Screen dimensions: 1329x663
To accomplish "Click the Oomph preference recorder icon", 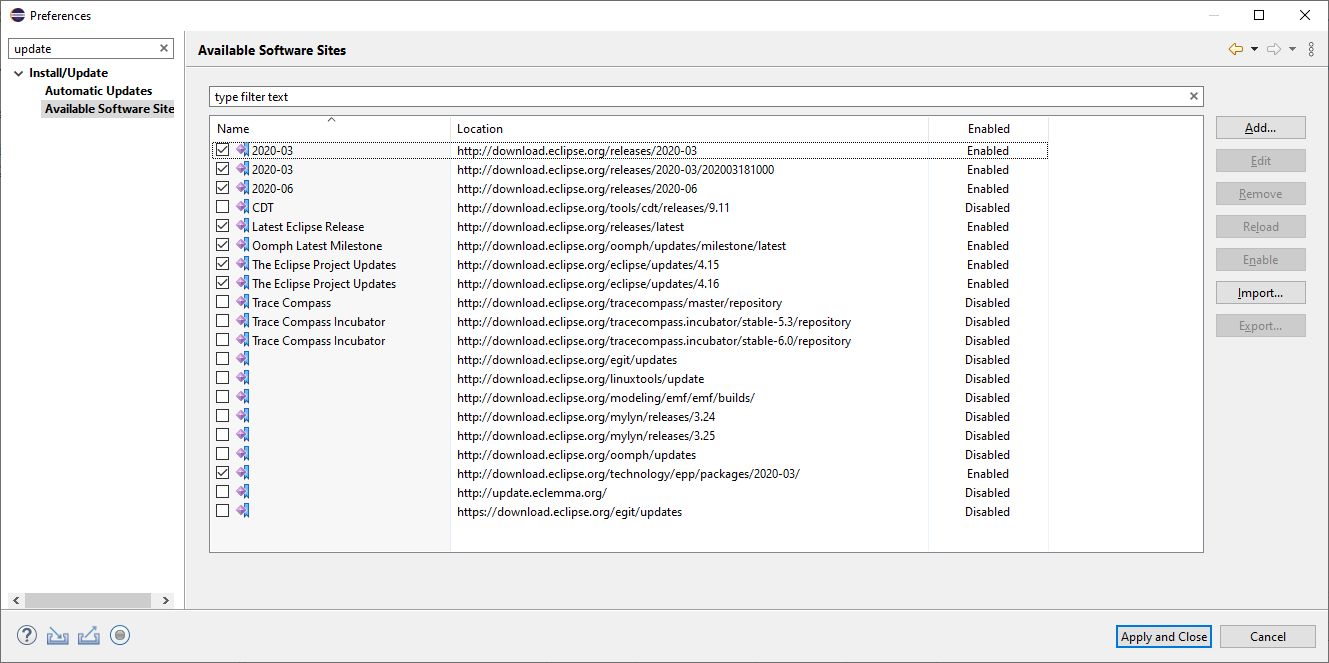I will (120, 635).
